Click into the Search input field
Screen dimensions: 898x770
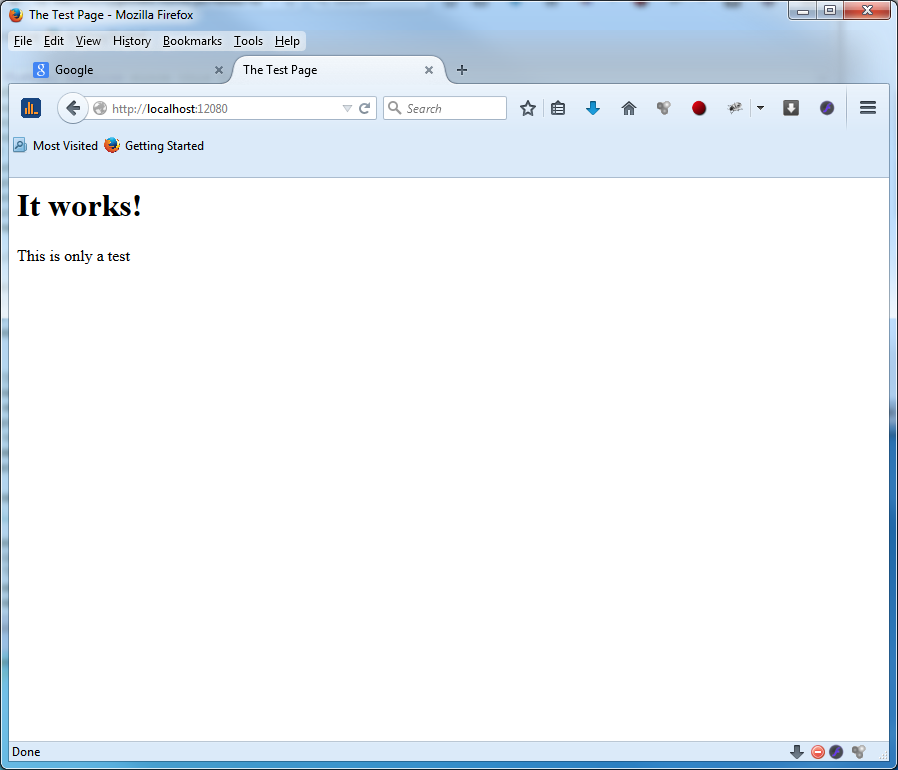pos(453,108)
